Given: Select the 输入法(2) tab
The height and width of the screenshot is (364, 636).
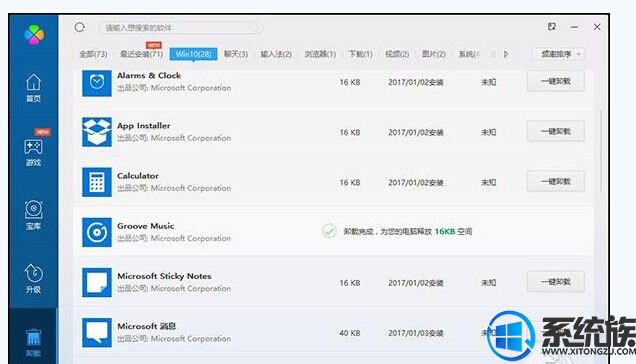Looking at the screenshot, I should 276,54.
